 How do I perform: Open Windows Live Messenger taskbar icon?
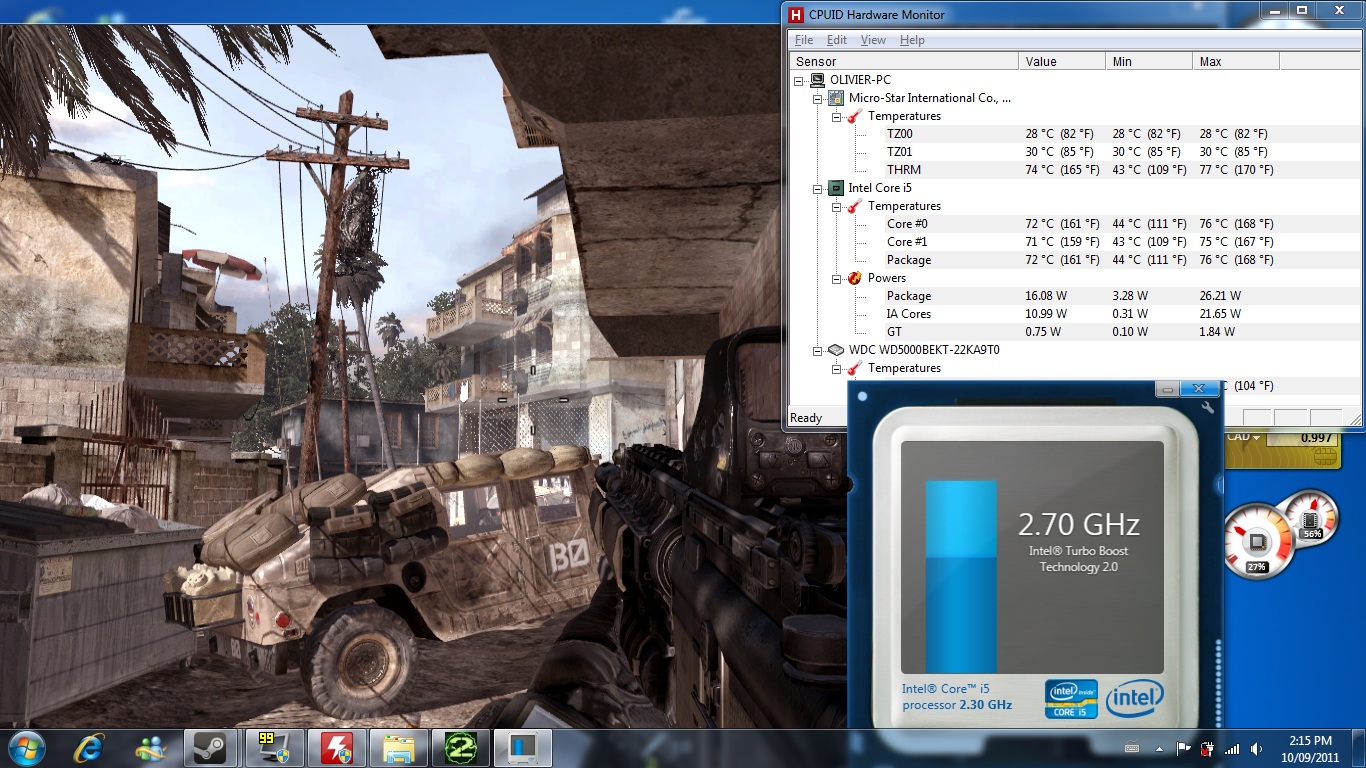(151, 748)
